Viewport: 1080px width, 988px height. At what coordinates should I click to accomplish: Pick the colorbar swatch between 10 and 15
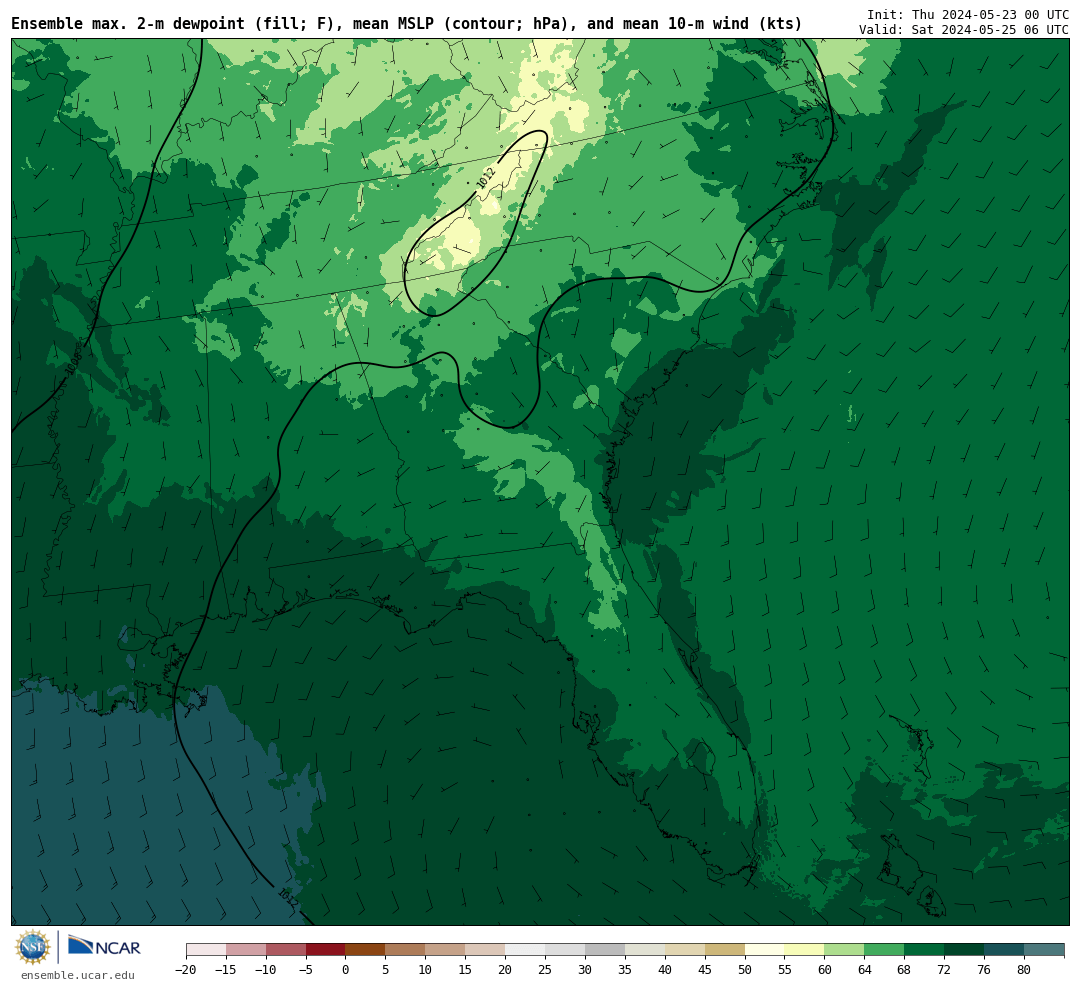point(446,950)
